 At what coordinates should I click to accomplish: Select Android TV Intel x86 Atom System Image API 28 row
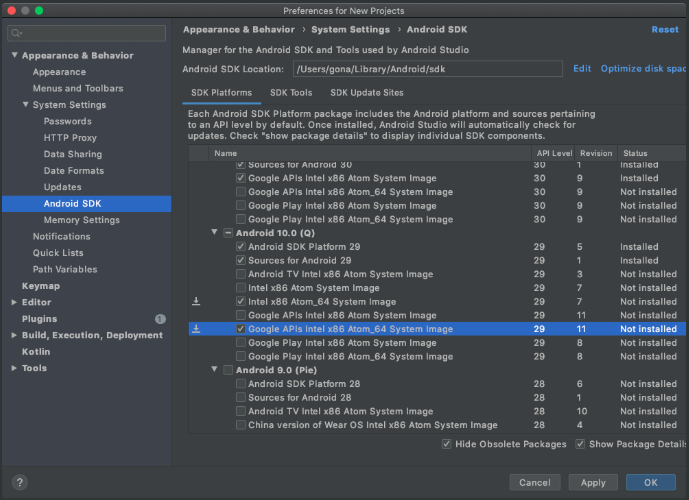click(x=437, y=411)
